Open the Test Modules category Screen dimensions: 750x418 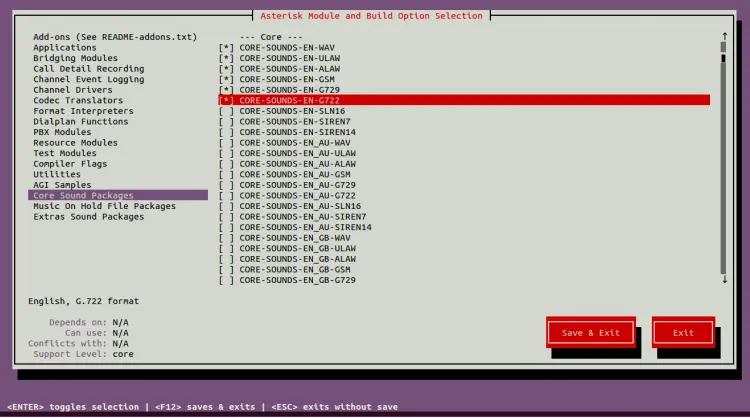[x=65, y=153]
